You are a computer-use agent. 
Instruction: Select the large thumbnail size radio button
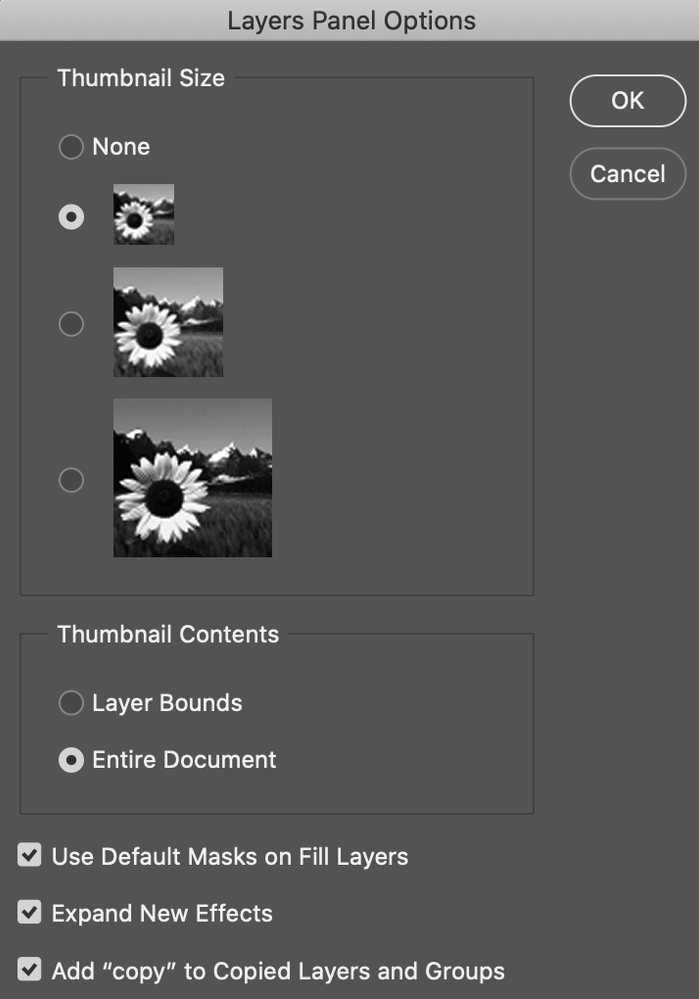tap(71, 480)
